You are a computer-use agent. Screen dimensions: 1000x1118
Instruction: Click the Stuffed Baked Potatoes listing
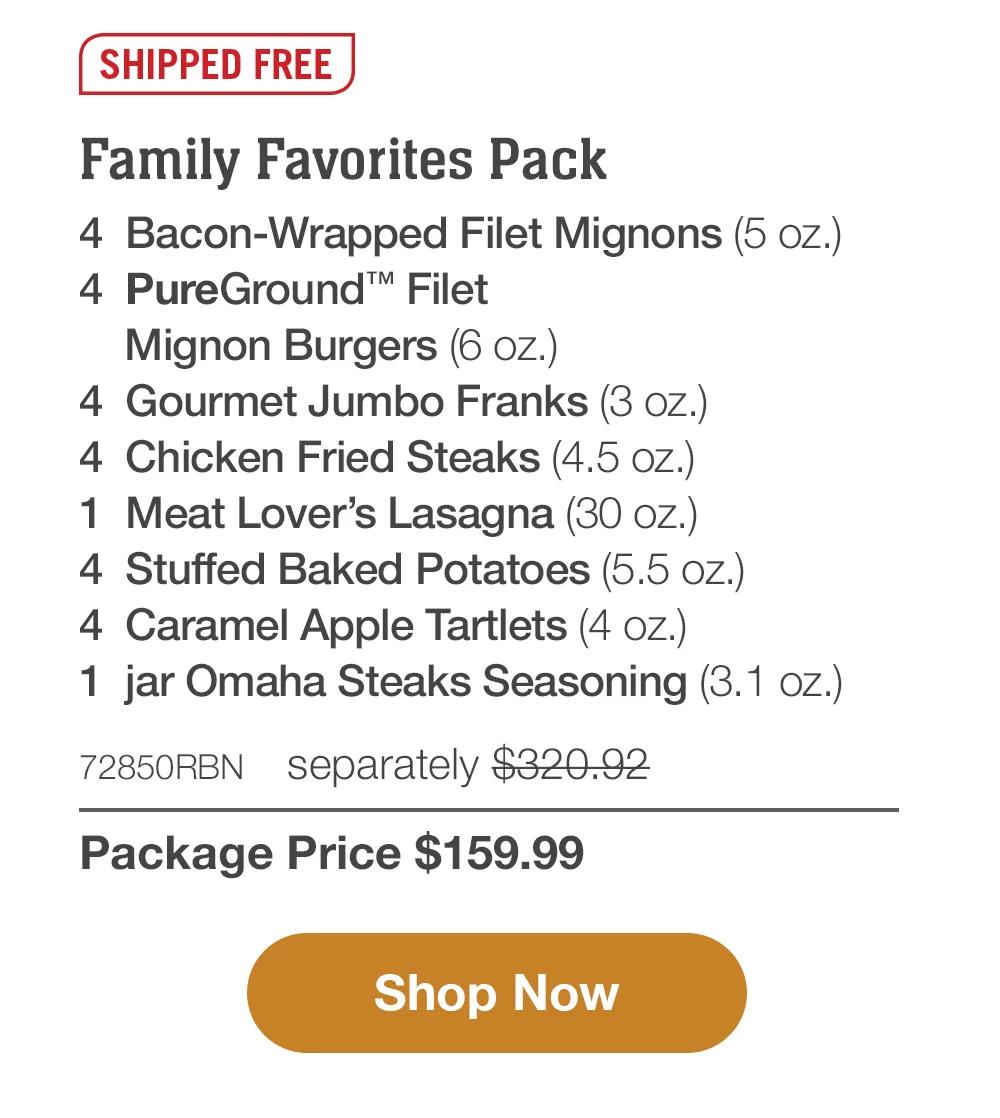[x=355, y=570]
